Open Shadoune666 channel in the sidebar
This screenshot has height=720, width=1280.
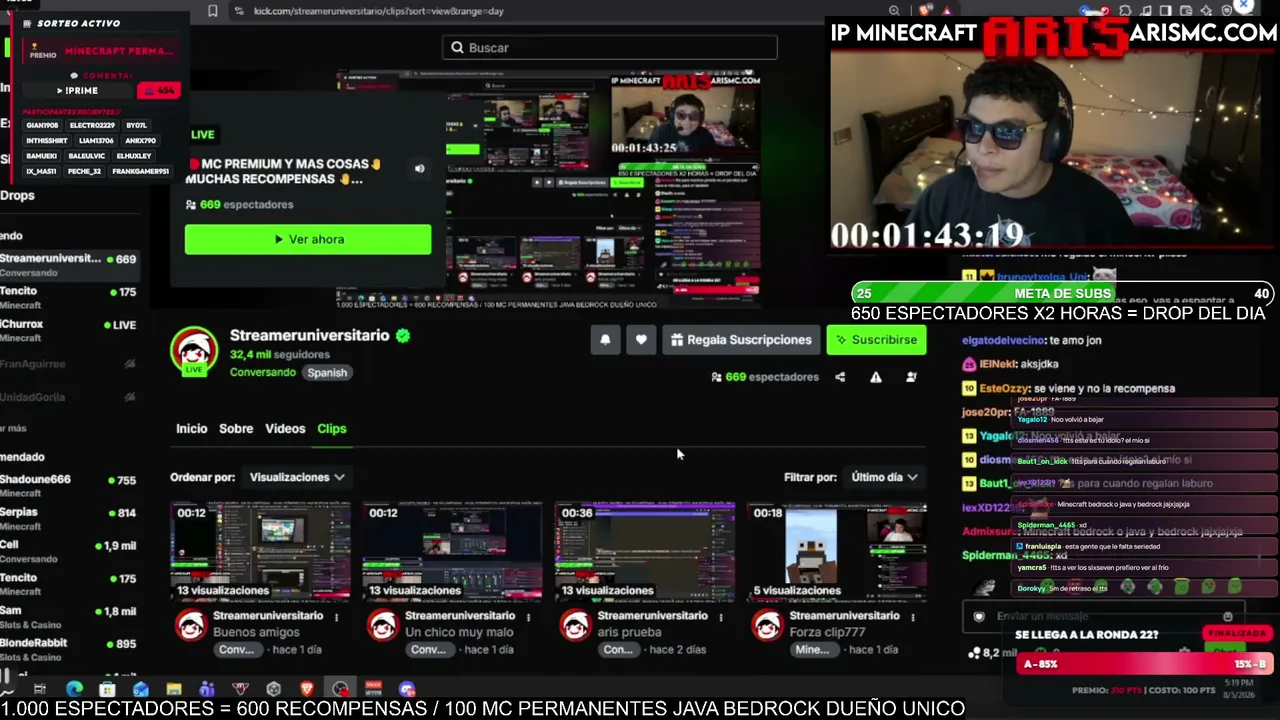68,485
